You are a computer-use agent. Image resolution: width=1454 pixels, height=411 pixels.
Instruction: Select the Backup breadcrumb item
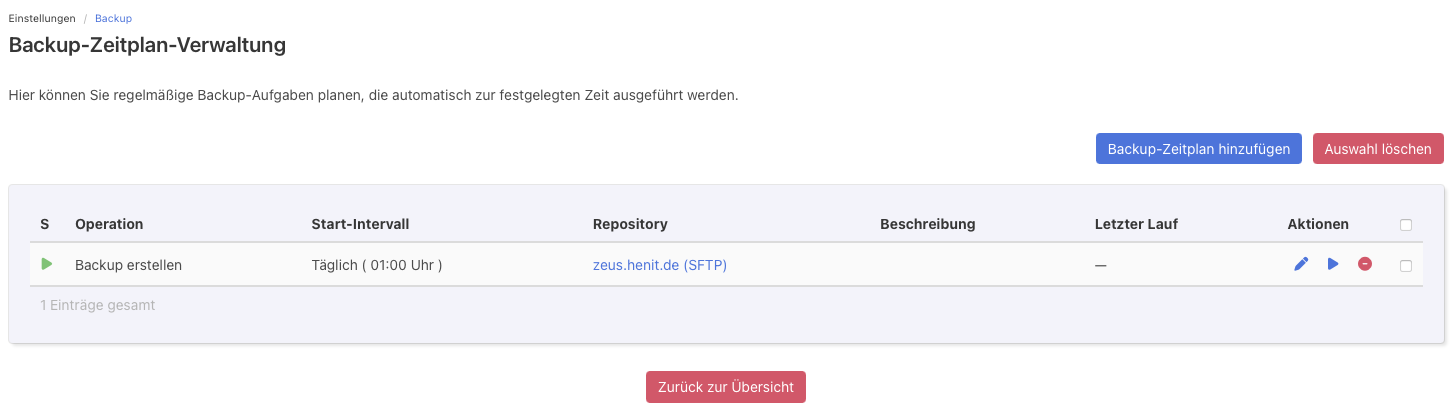click(x=113, y=18)
